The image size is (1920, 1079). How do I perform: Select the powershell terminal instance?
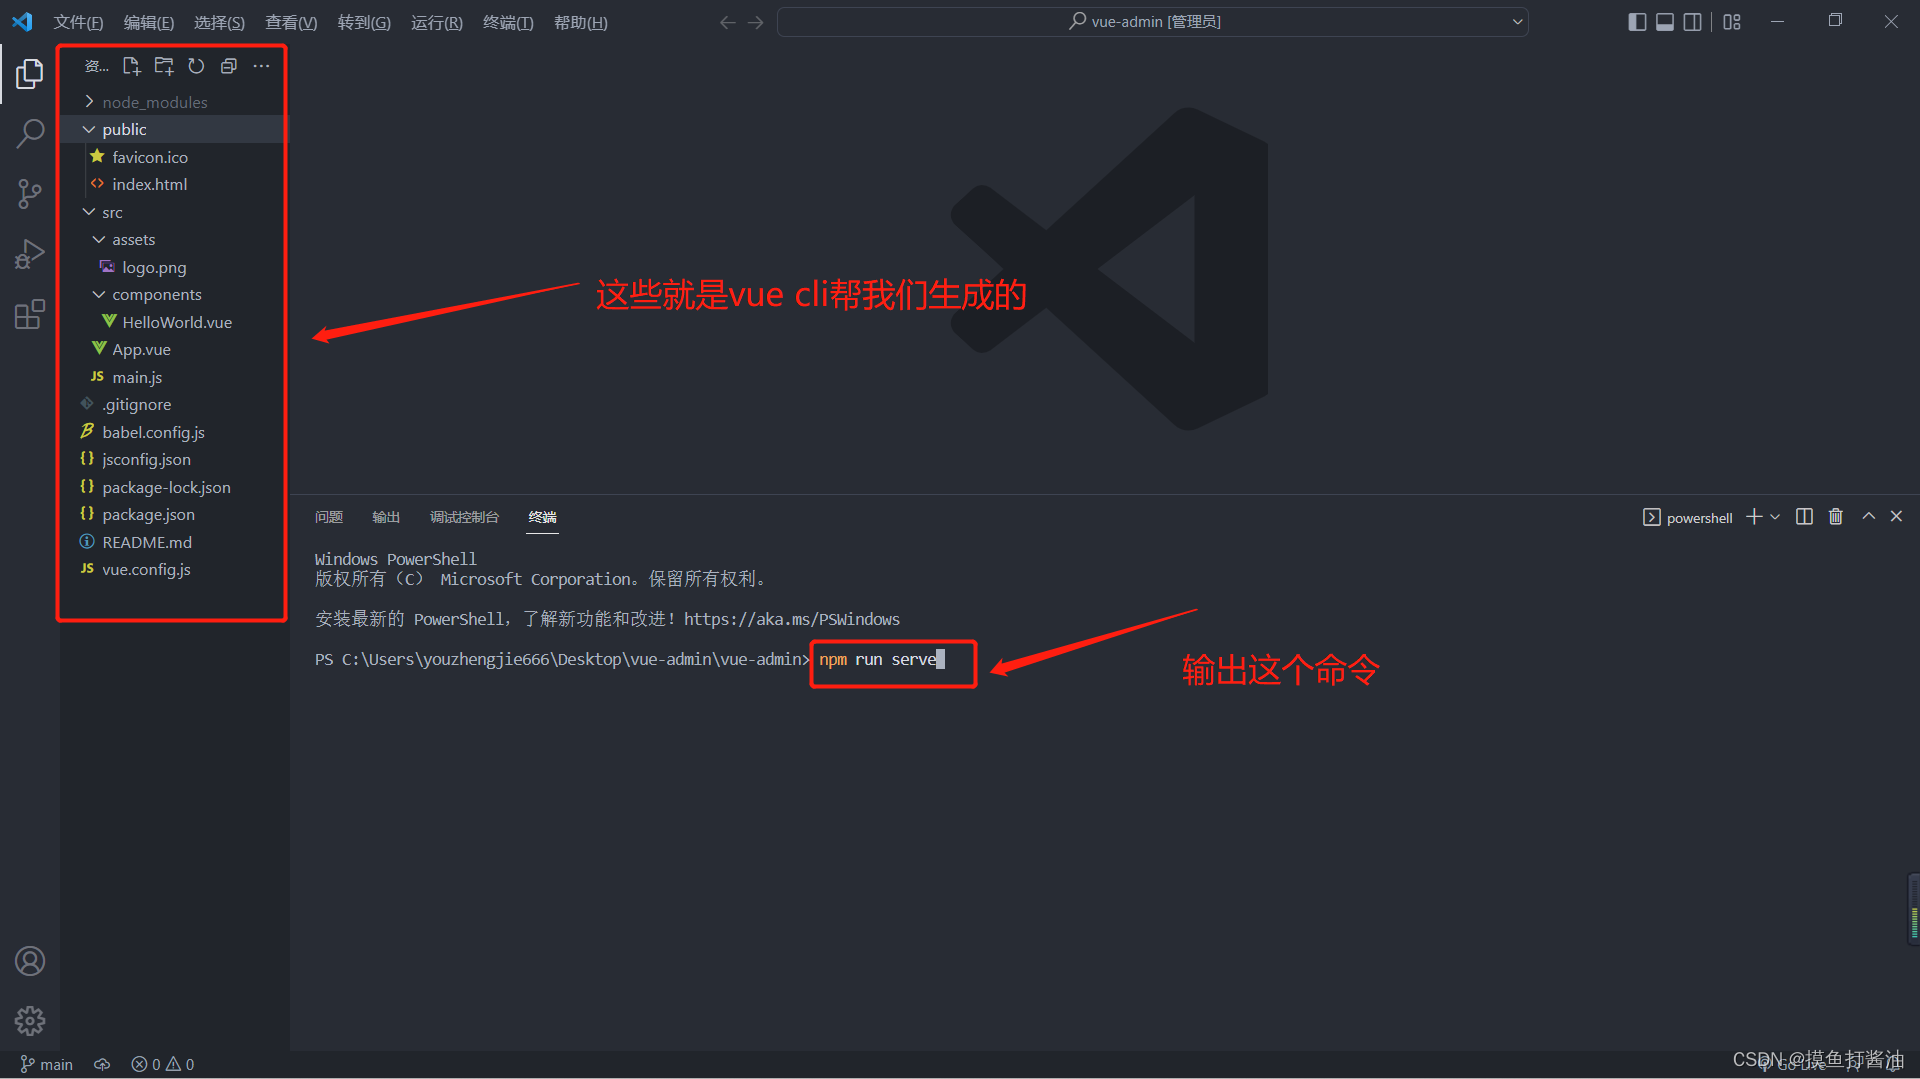(1687, 517)
